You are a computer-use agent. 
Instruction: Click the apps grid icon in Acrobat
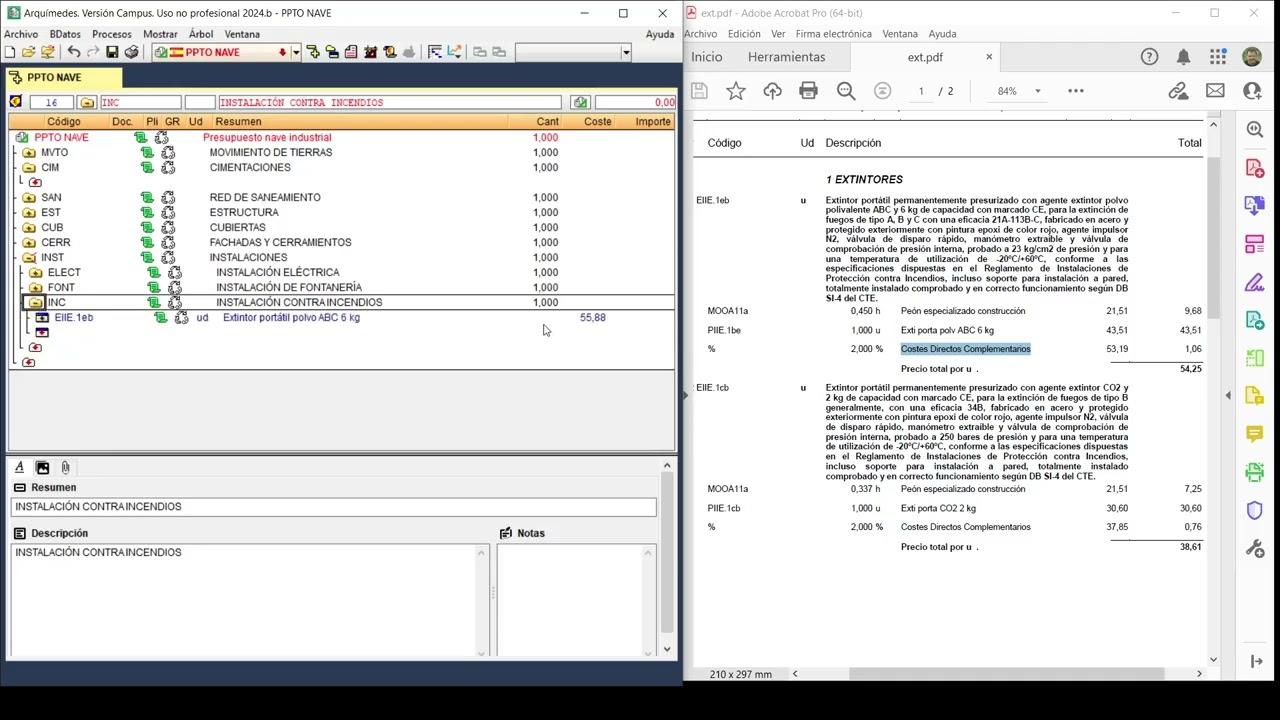tap(1217, 57)
